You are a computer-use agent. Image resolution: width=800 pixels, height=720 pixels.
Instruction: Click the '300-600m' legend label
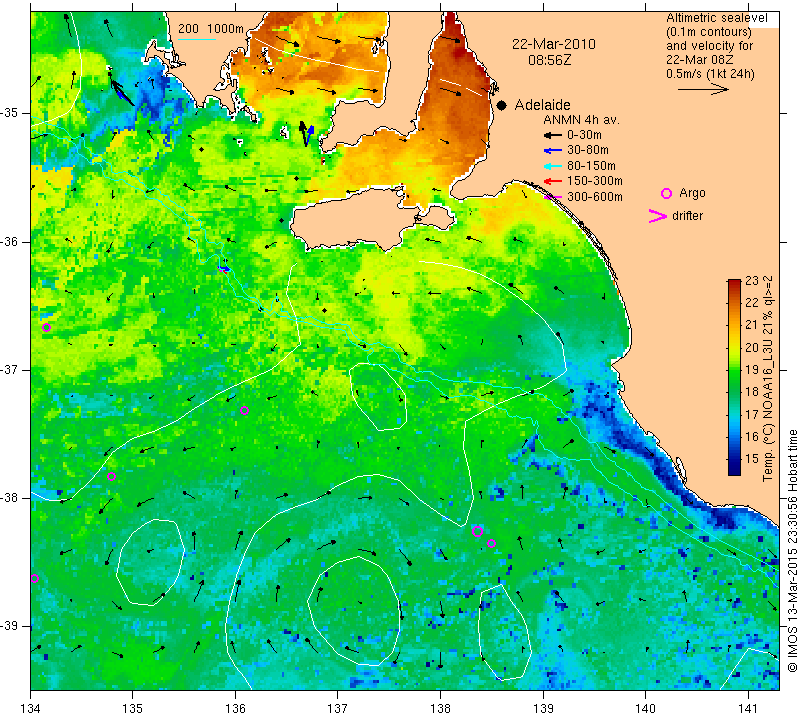coord(595,197)
